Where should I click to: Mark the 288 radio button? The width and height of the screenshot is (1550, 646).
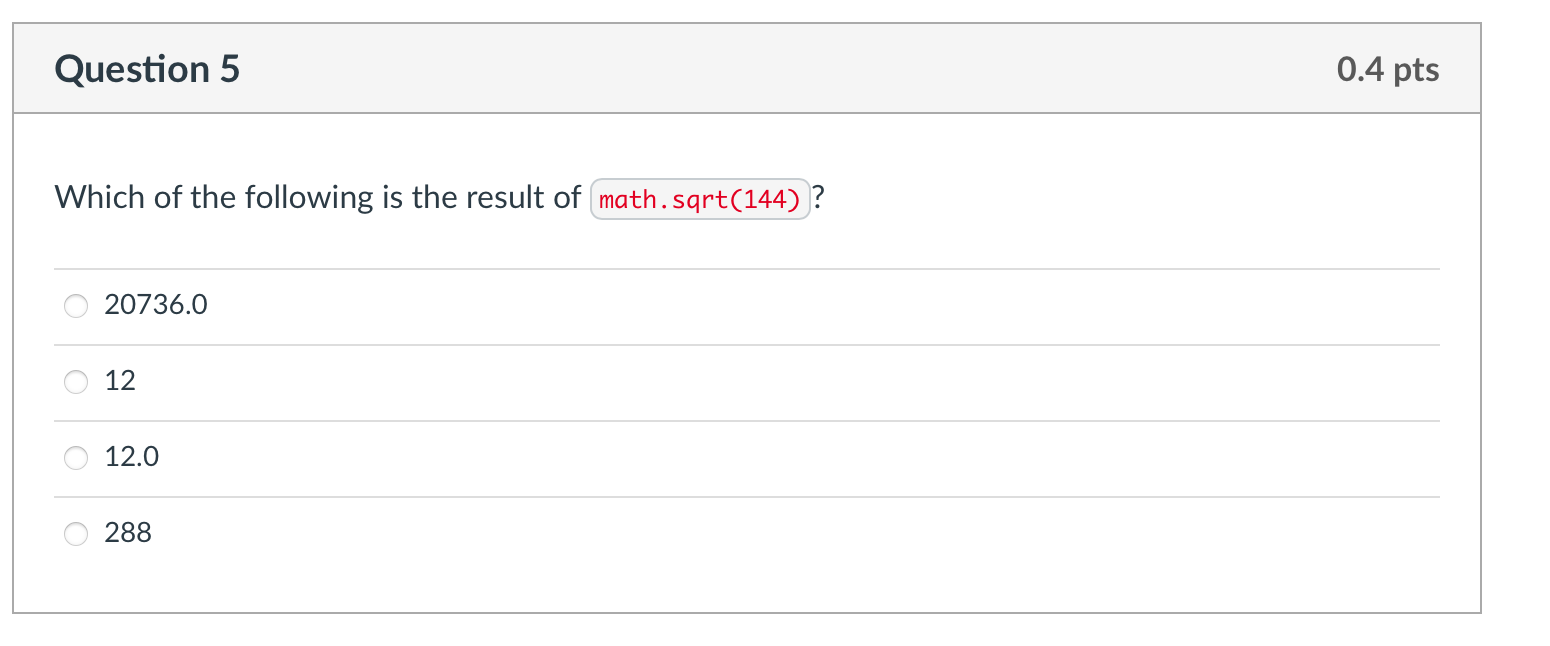[x=77, y=534]
